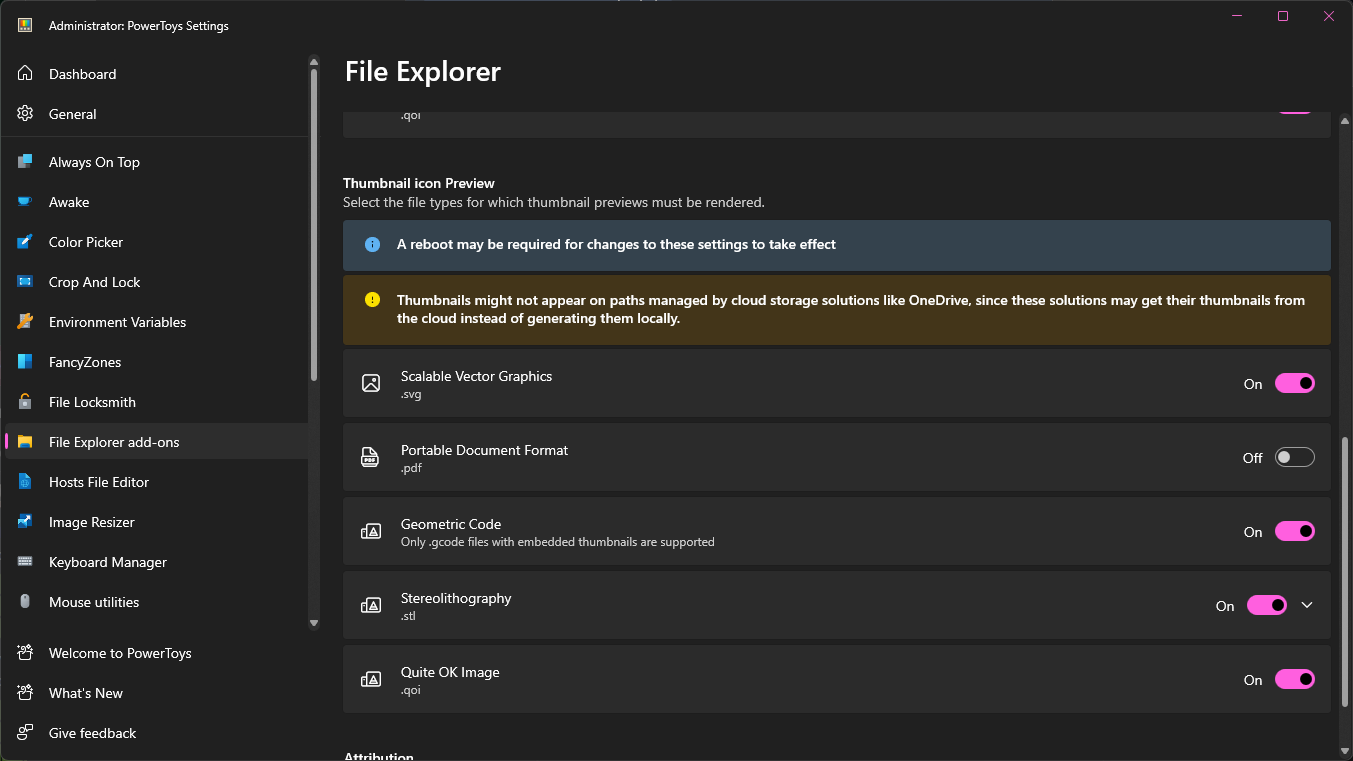Click 'Only .gcode files with embedded thumbnails' text
Screen dimensions: 1353x761
tap(558, 542)
